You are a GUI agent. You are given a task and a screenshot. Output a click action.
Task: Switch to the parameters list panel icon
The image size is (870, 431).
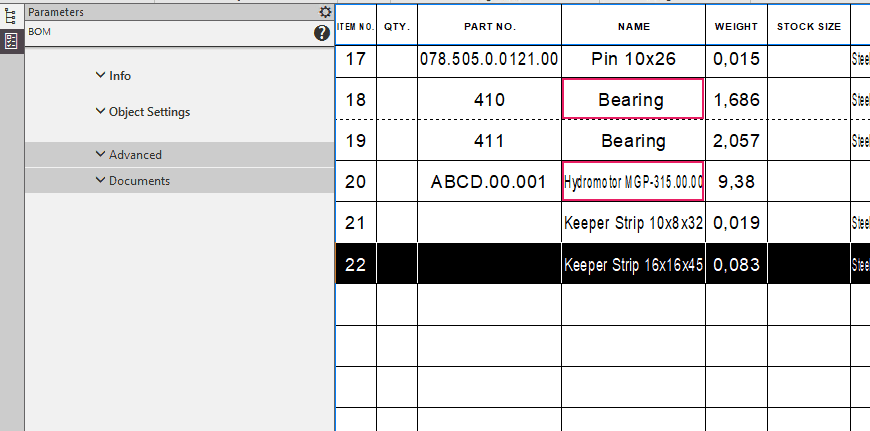tap(11, 41)
